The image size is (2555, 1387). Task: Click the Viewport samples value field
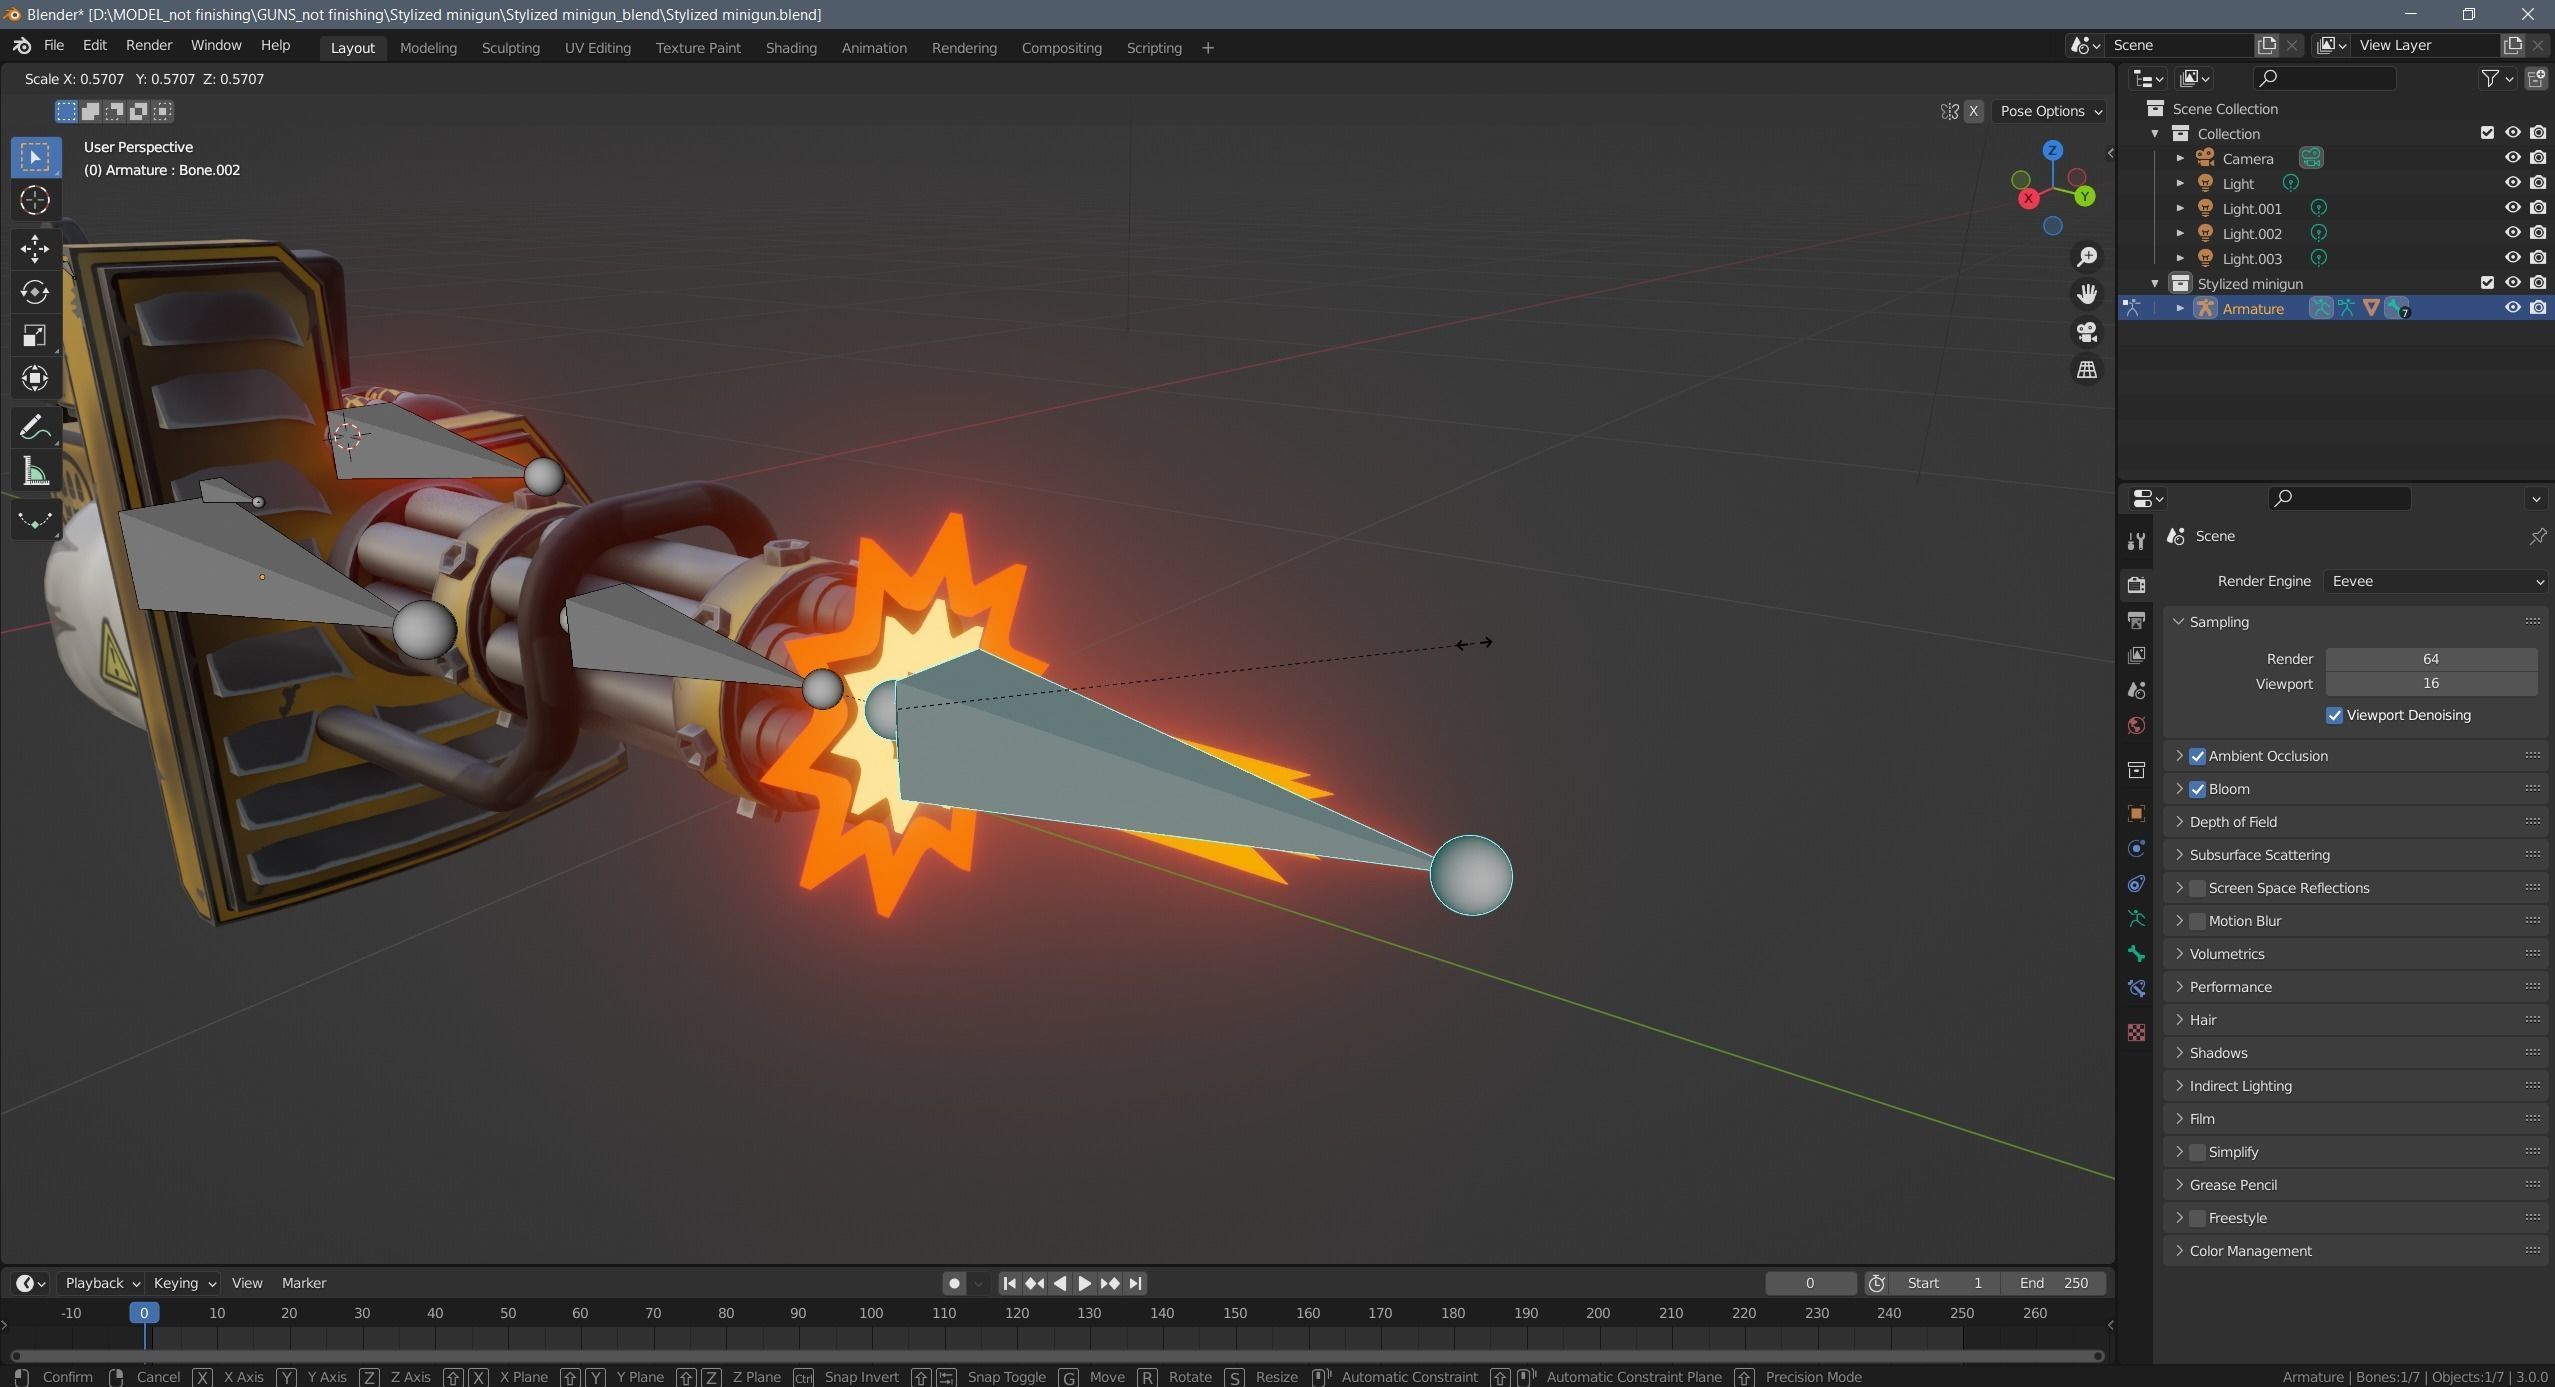pos(2431,684)
